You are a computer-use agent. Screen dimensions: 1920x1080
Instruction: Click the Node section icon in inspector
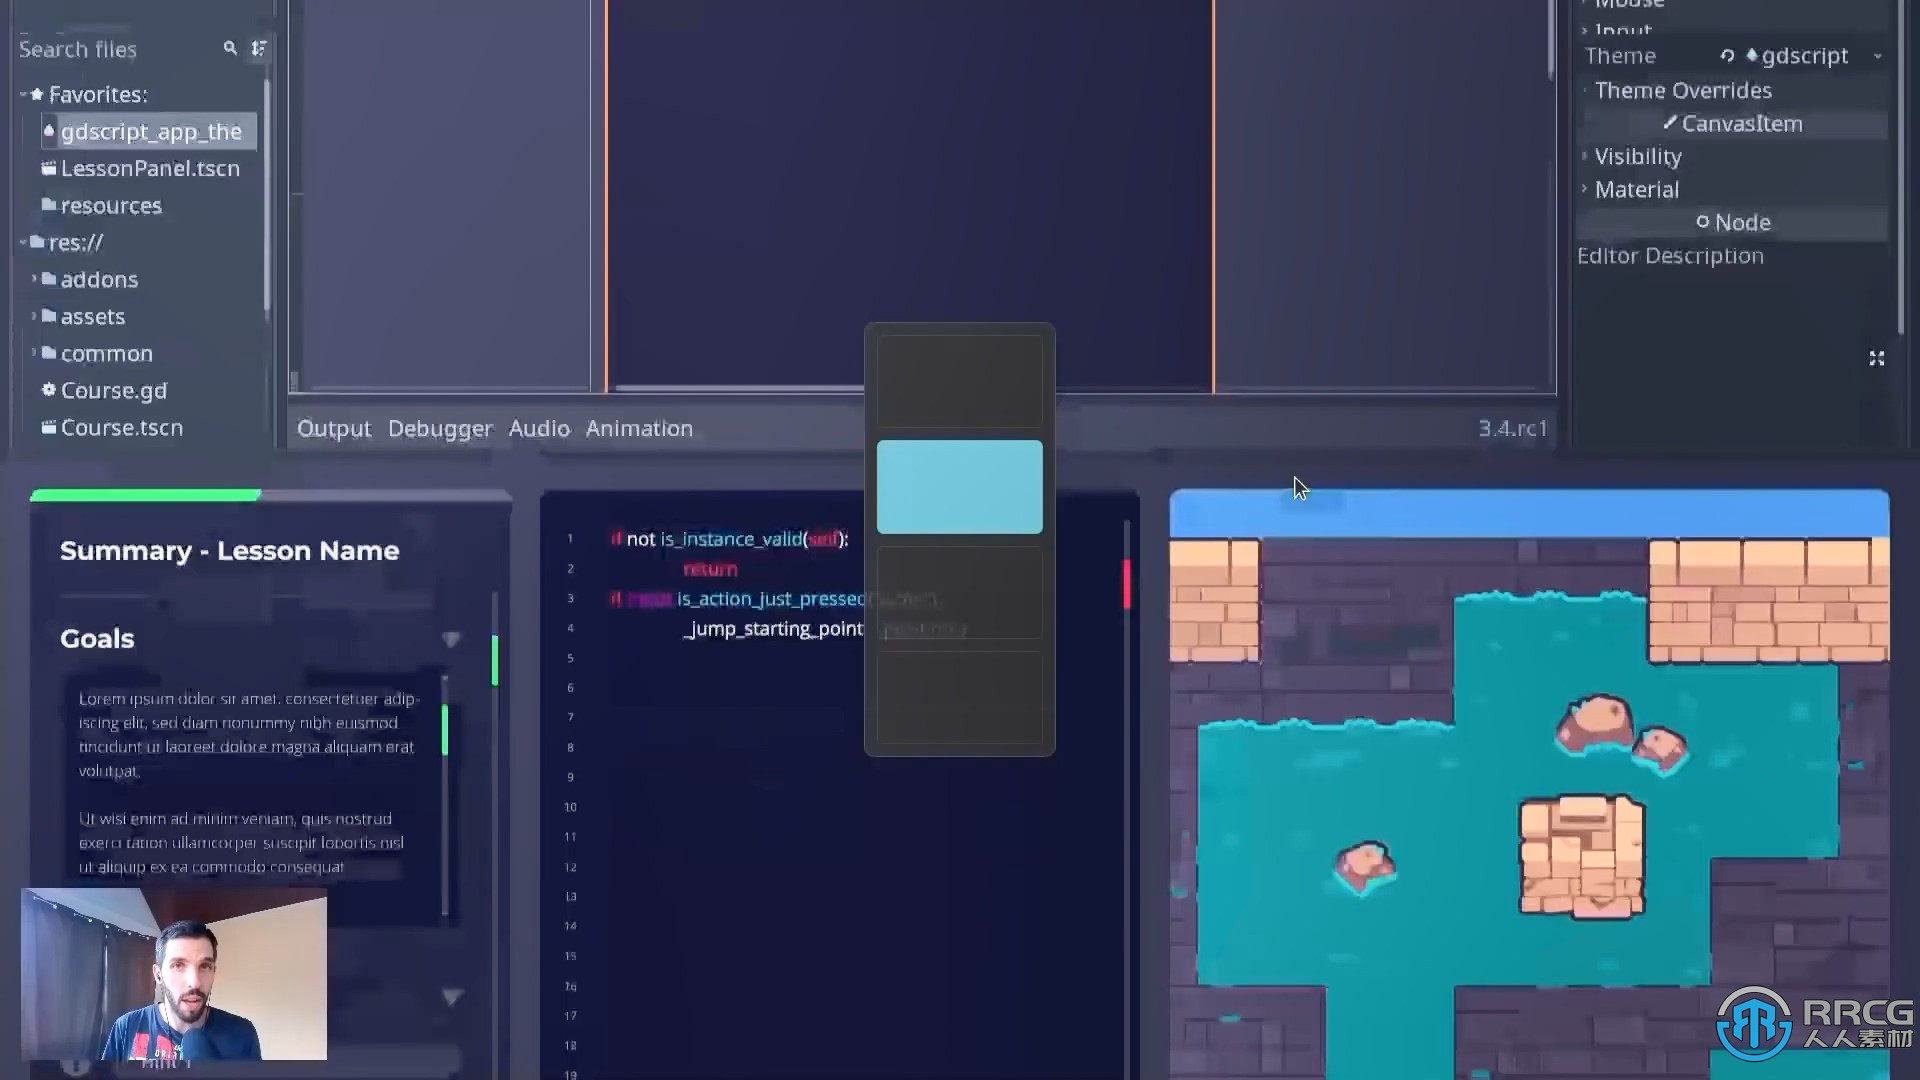1702,222
